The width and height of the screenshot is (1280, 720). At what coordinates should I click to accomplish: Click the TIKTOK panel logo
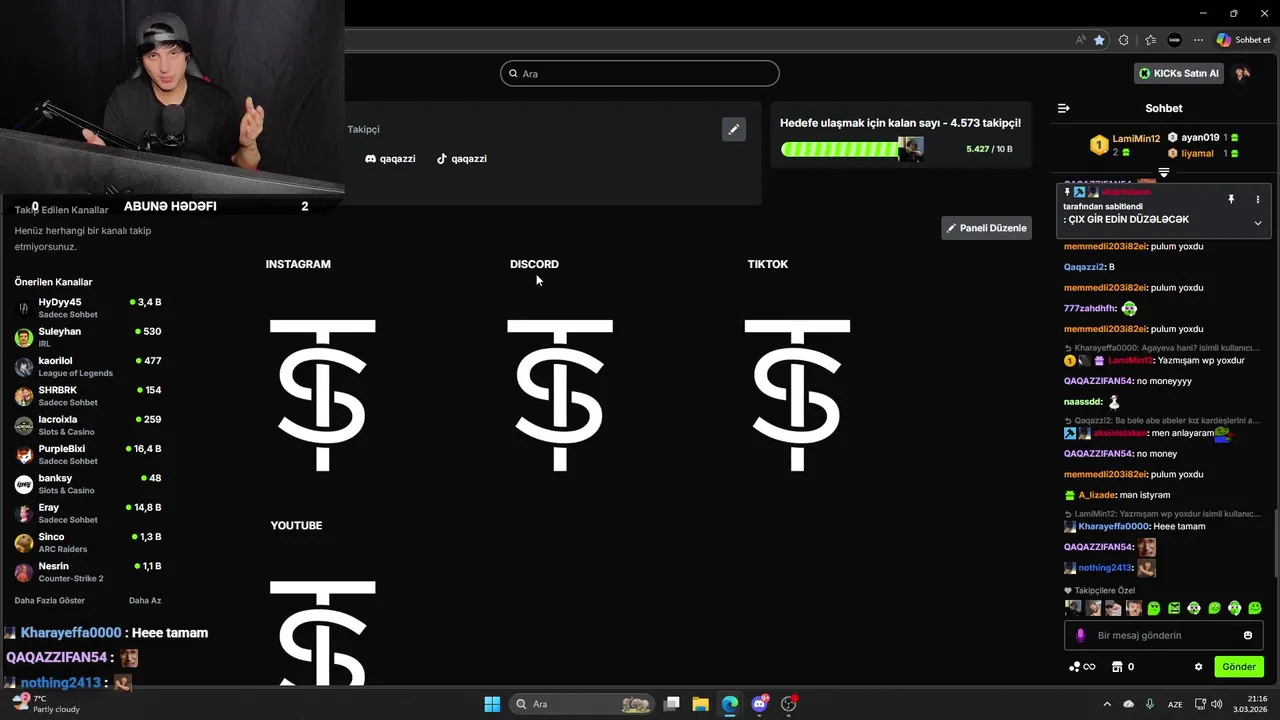tap(797, 395)
